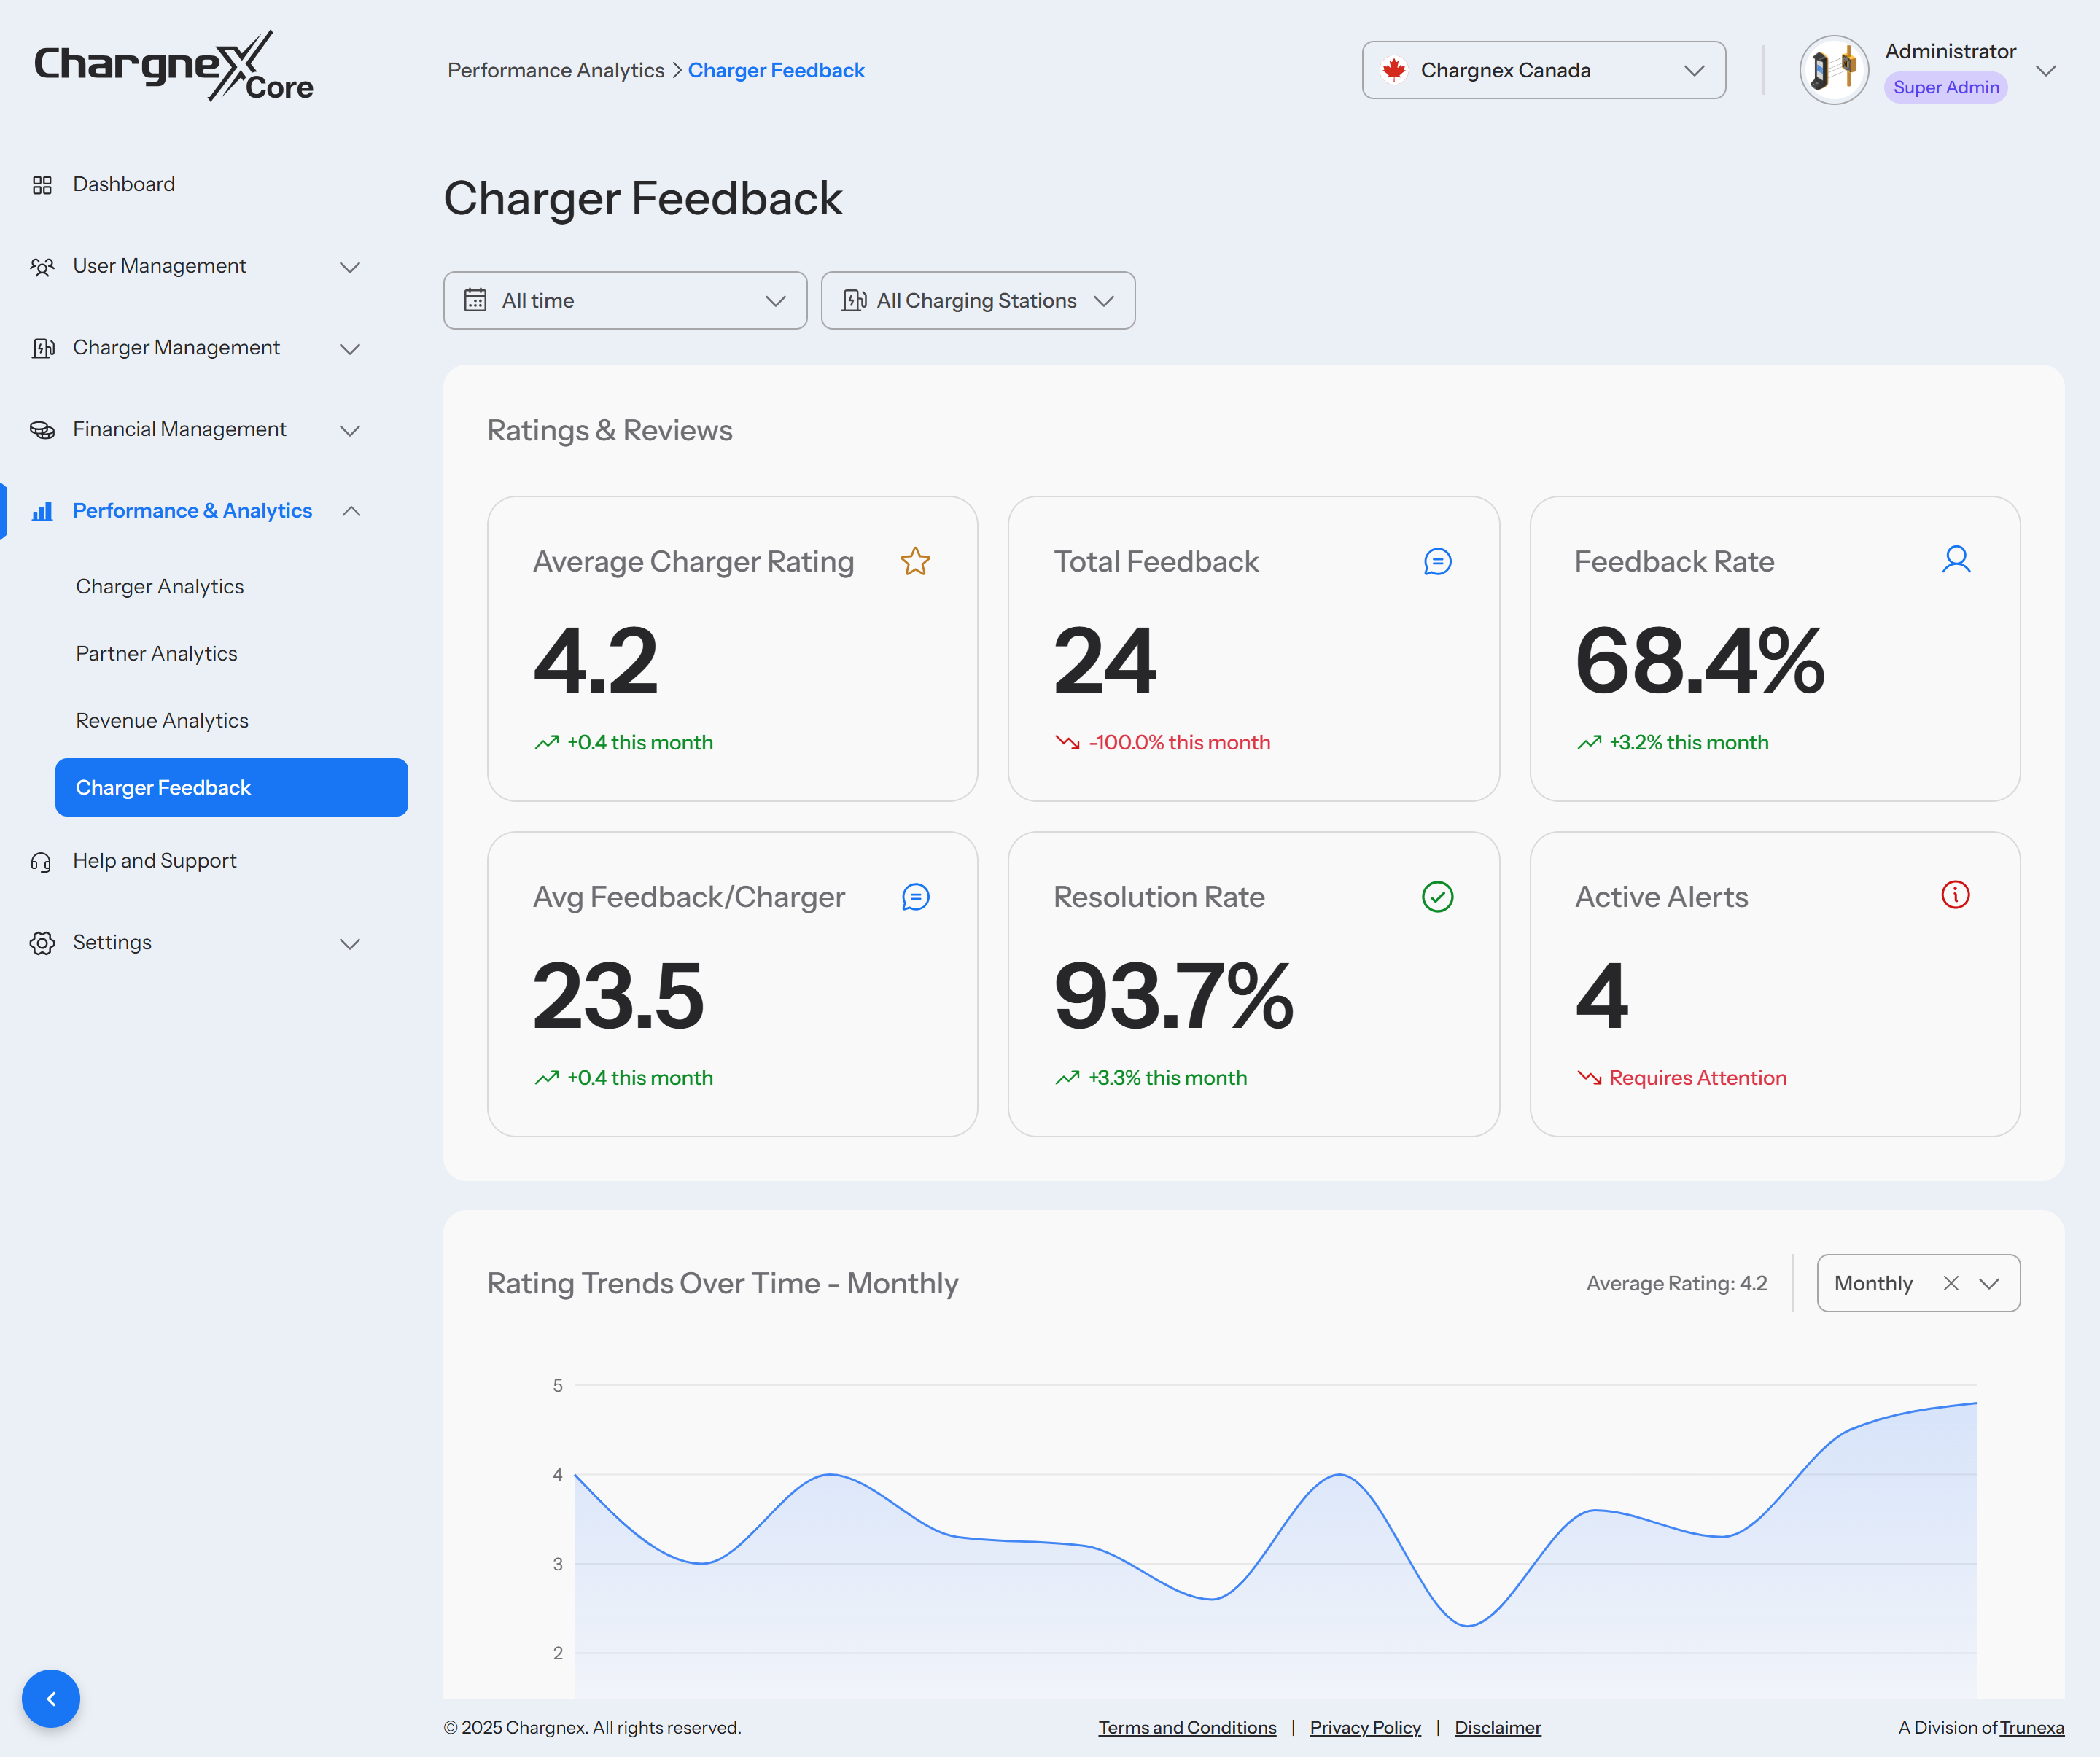Click the star icon on Average Charger Rating
This screenshot has width=2100, height=1757.
915,562
